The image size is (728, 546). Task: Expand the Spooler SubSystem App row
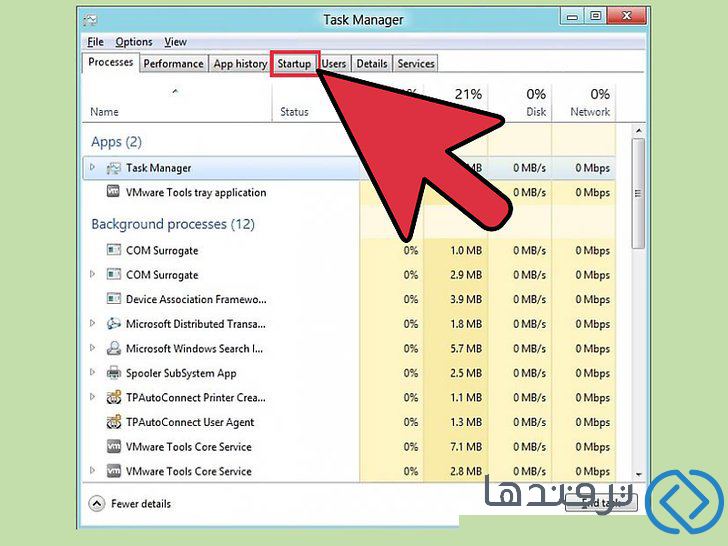coord(92,372)
